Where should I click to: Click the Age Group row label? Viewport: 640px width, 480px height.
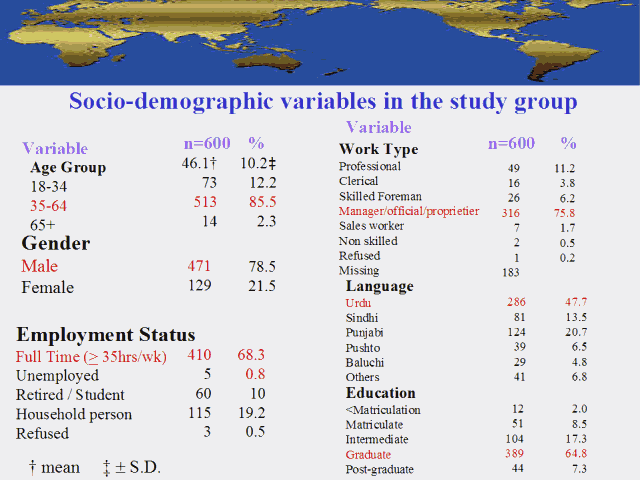68,167
